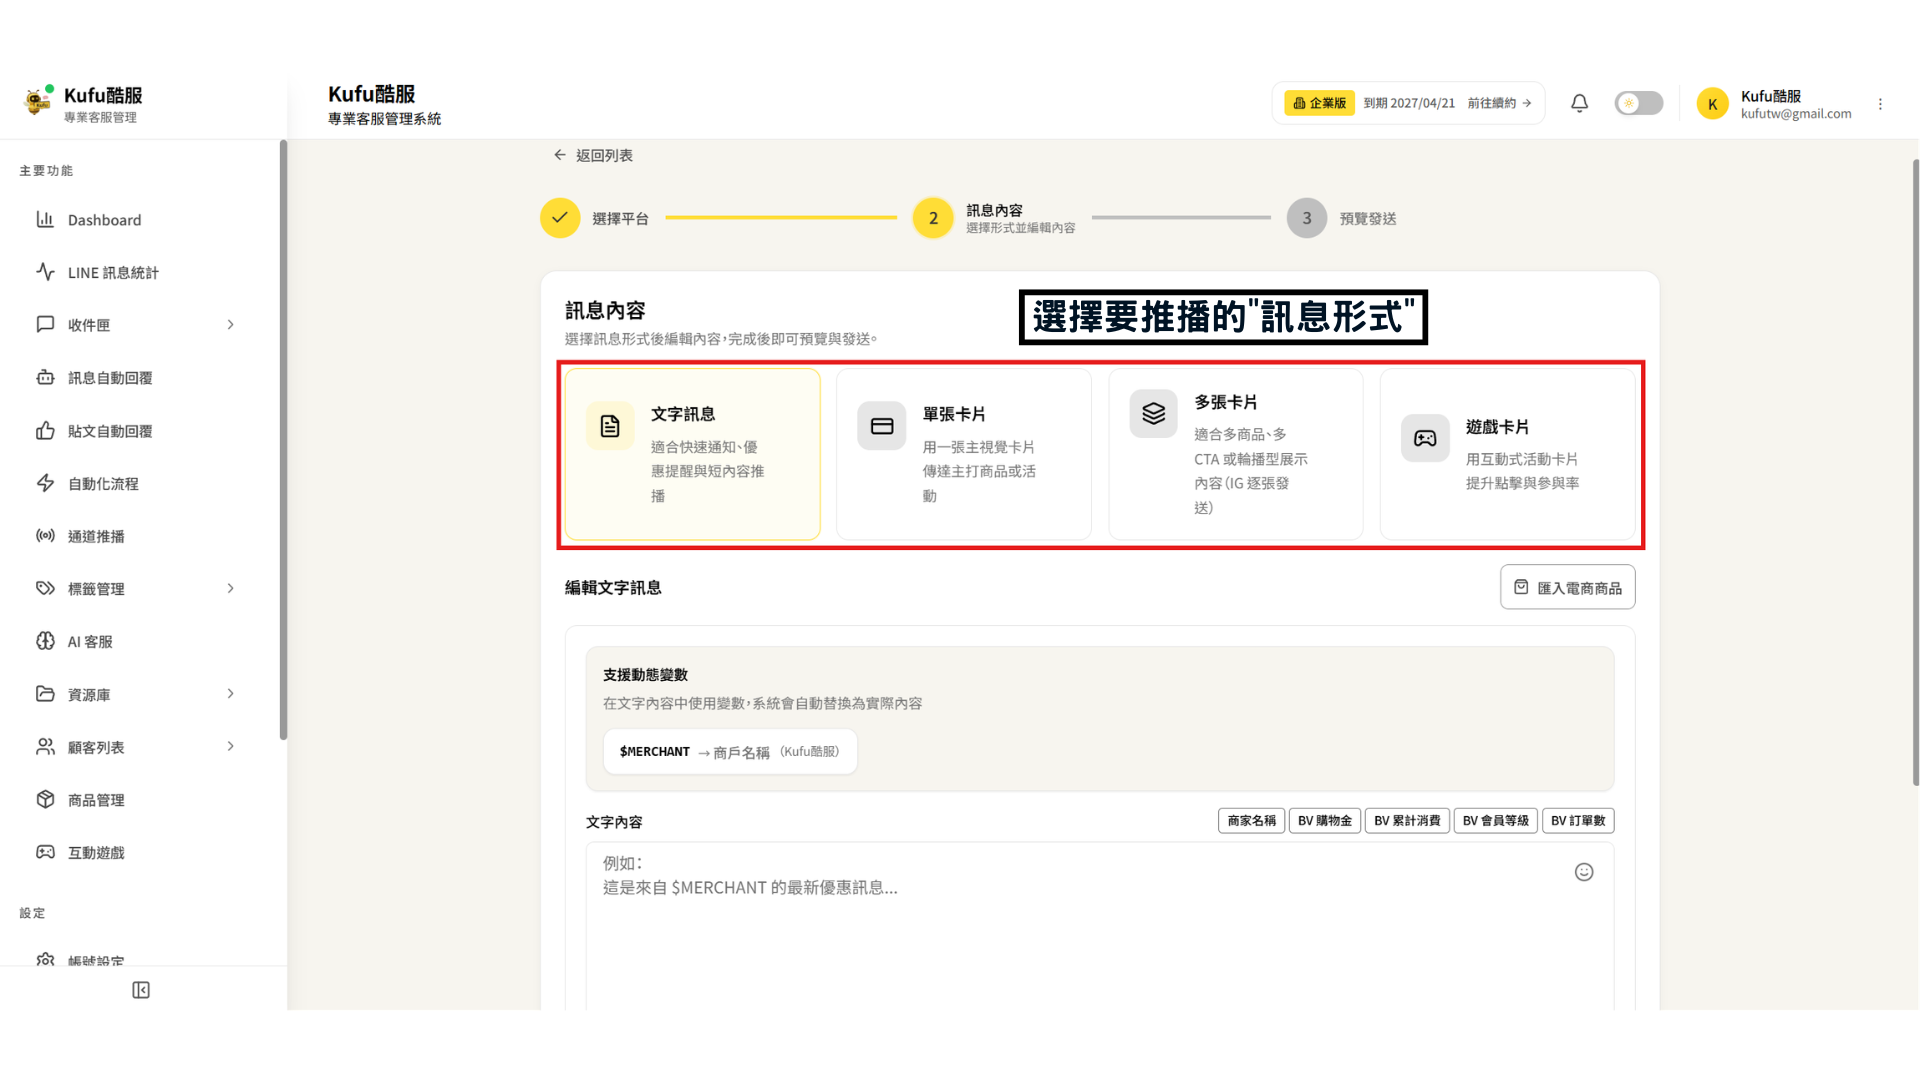Viewport: 1920px width, 1080px height.
Task: Select the 標籤管理 tag icon
Action: (x=45, y=588)
